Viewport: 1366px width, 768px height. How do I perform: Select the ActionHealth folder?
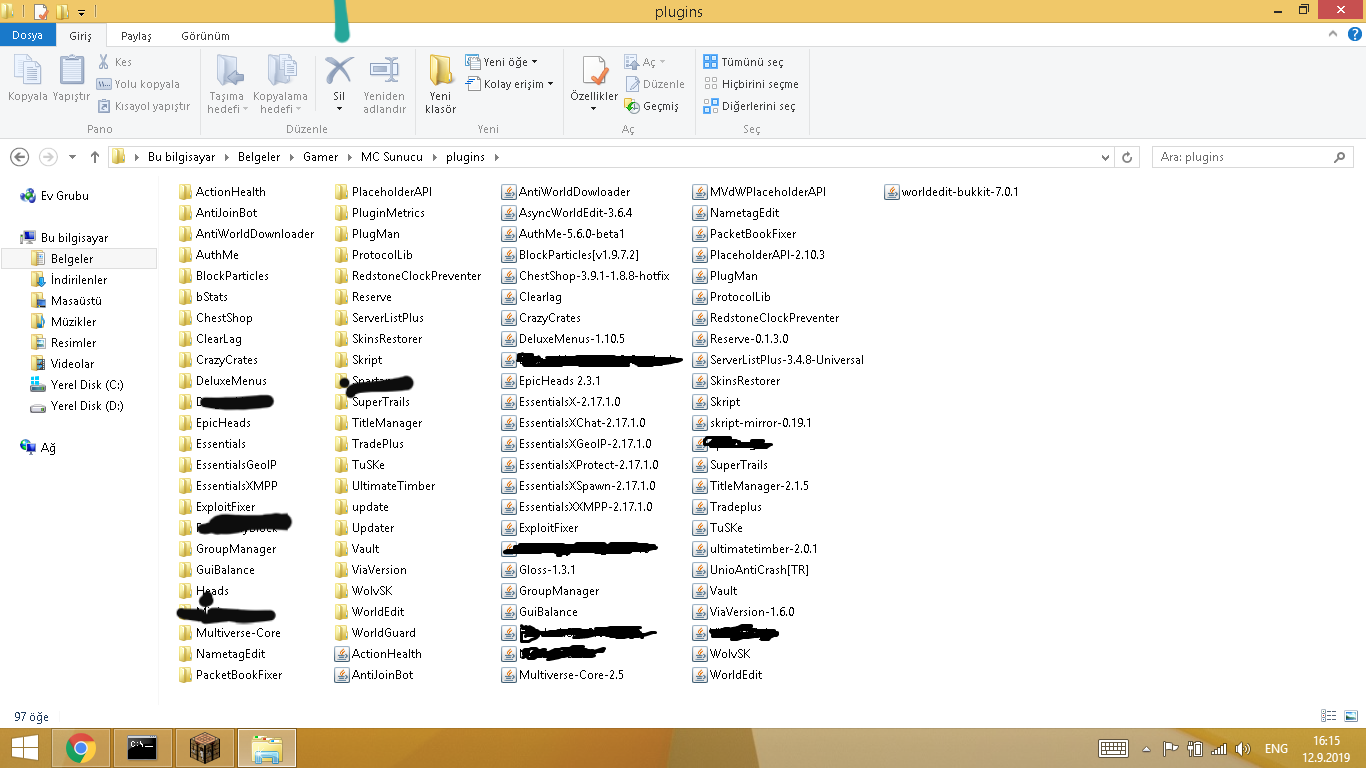230,192
